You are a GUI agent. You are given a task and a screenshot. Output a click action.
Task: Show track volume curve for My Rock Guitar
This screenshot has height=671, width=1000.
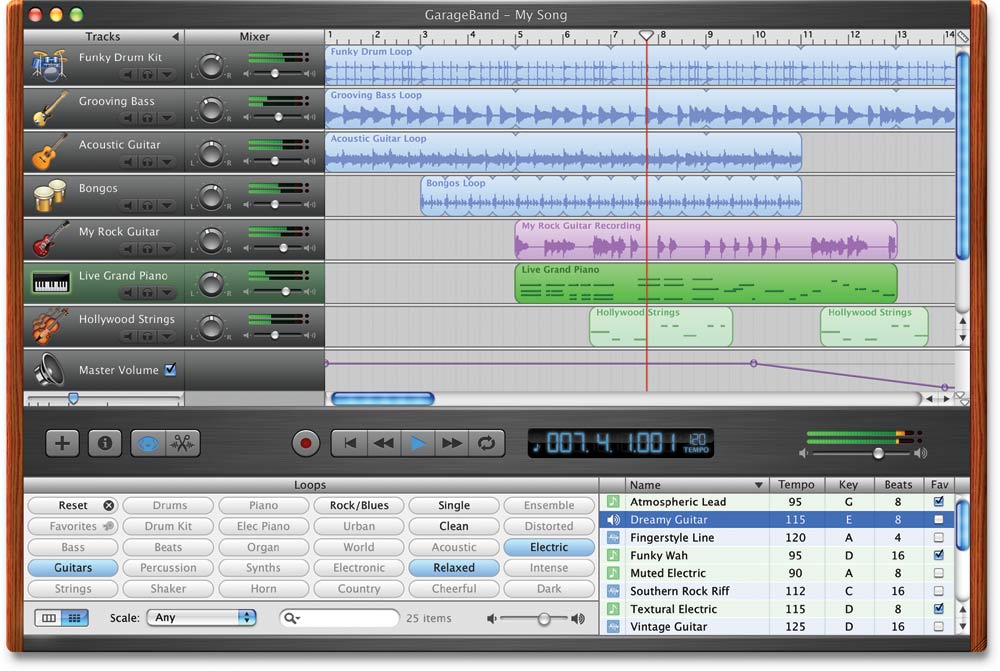click(x=166, y=249)
